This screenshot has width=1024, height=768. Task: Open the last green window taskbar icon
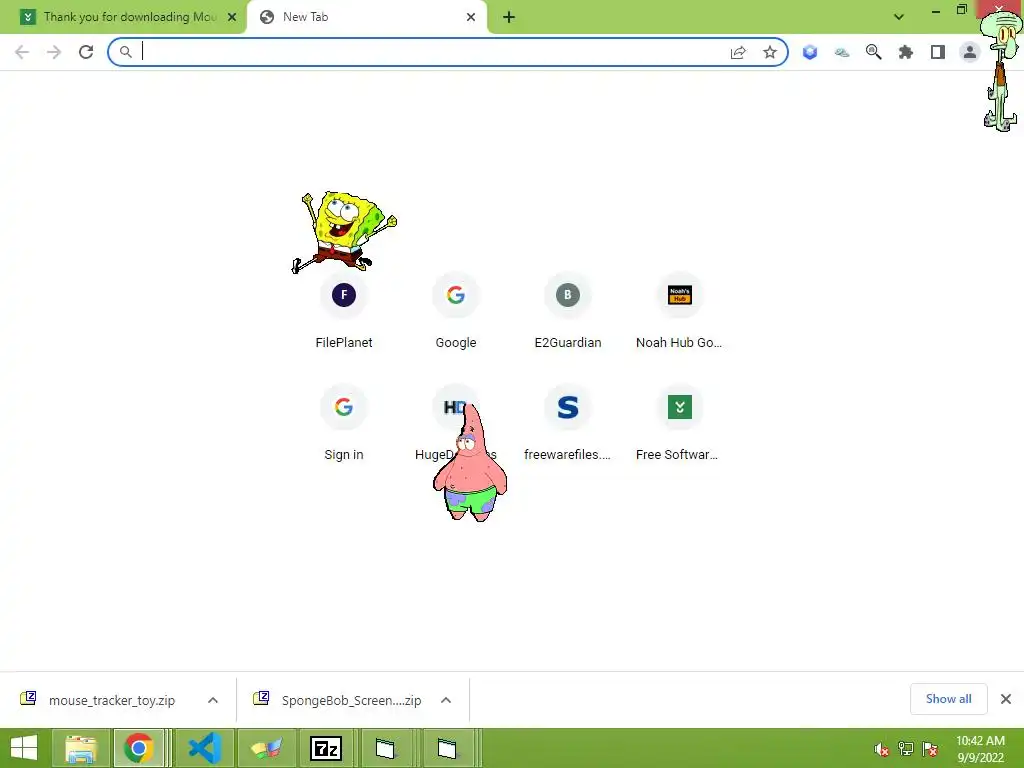pyautogui.click(x=447, y=748)
